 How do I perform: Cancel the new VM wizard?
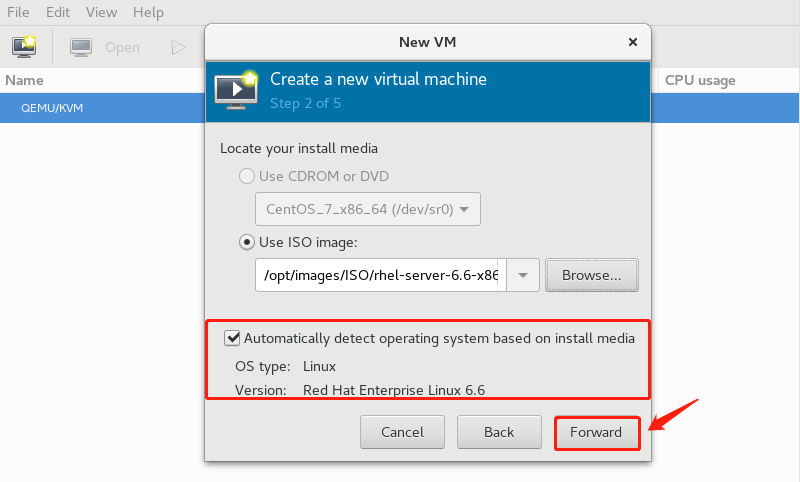click(402, 432)
